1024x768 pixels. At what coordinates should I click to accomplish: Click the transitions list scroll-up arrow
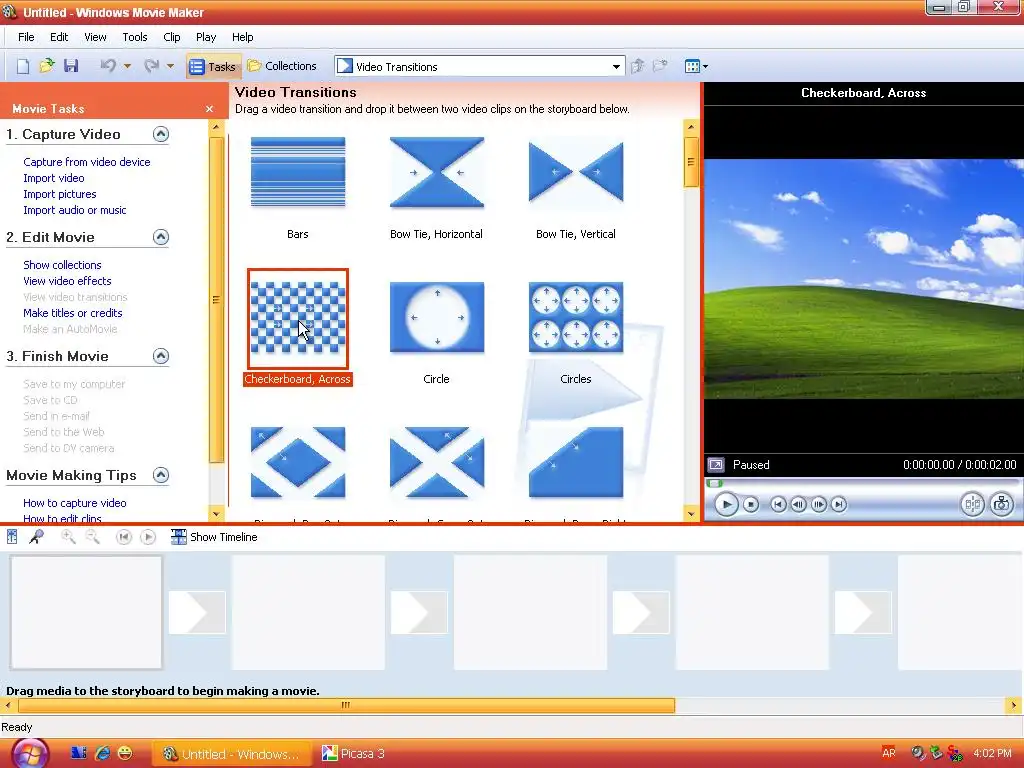[x=691, y=127]
